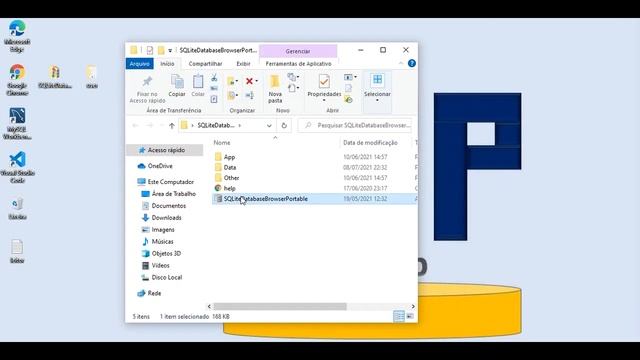Collapse the ribbon with the chevron
The image size is (640, 360).
401,63
